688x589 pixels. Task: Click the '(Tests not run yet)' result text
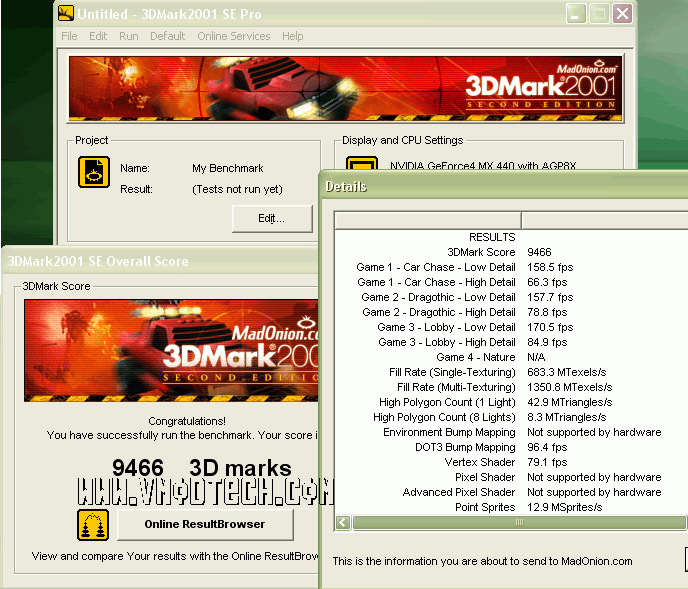(237, 189)
